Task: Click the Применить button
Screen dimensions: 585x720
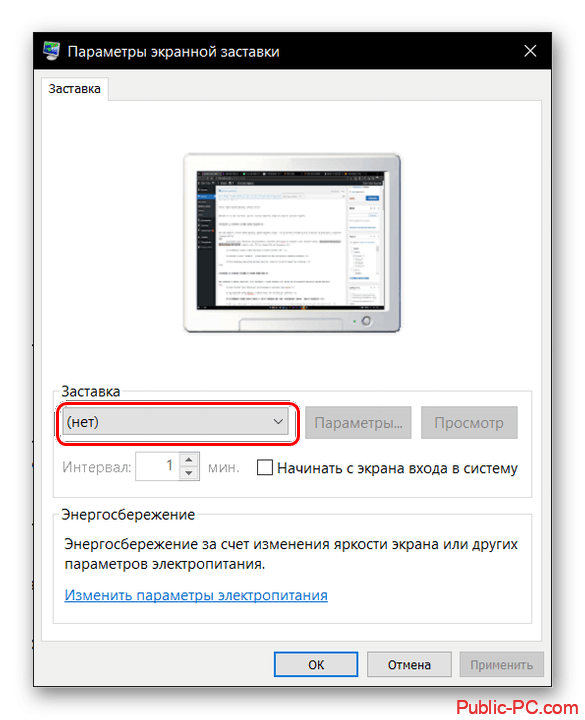Action: (x=501, y=664)
